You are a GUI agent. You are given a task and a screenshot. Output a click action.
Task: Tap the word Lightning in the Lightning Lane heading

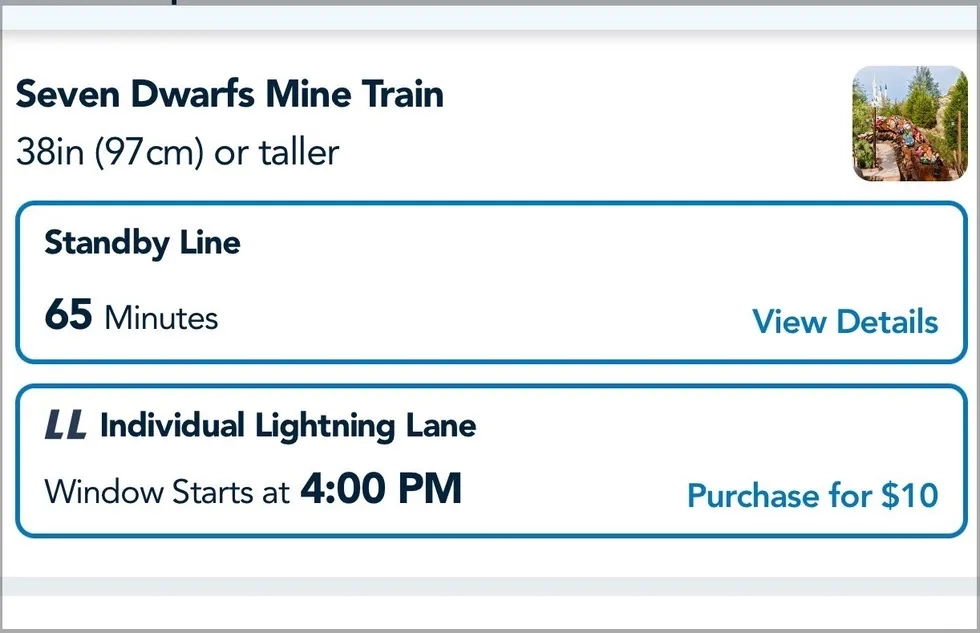324,427
